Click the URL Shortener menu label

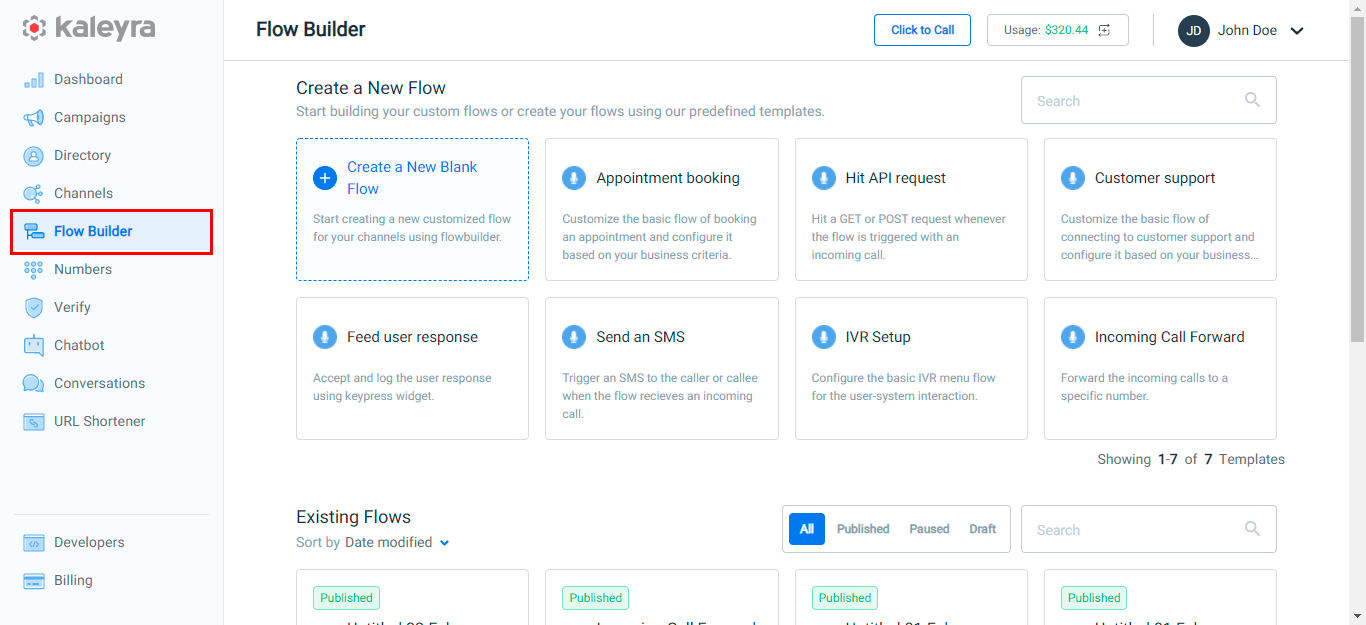[100, 422]
